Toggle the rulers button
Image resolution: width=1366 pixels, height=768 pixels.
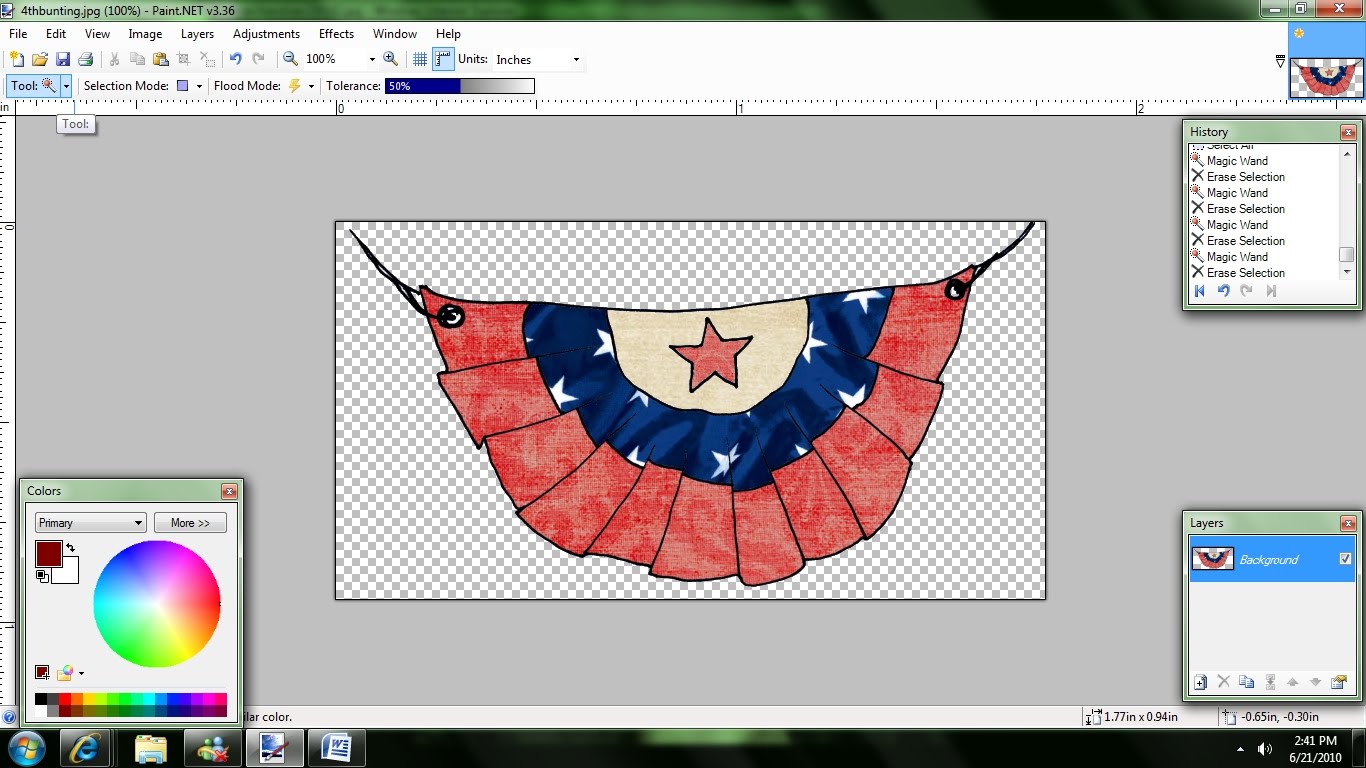point(442,59)
